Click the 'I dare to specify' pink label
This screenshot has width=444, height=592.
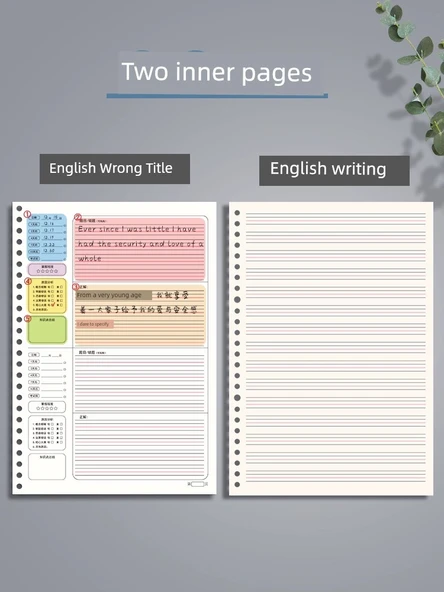click(94, 324)
